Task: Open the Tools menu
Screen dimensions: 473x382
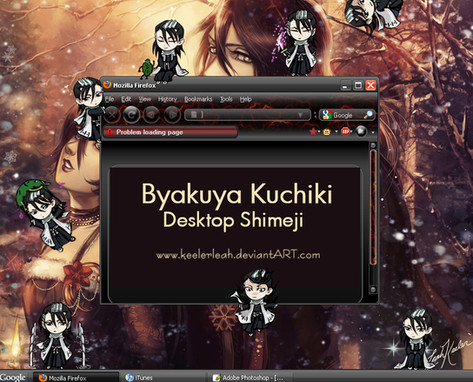Action: tap(226, 99)
